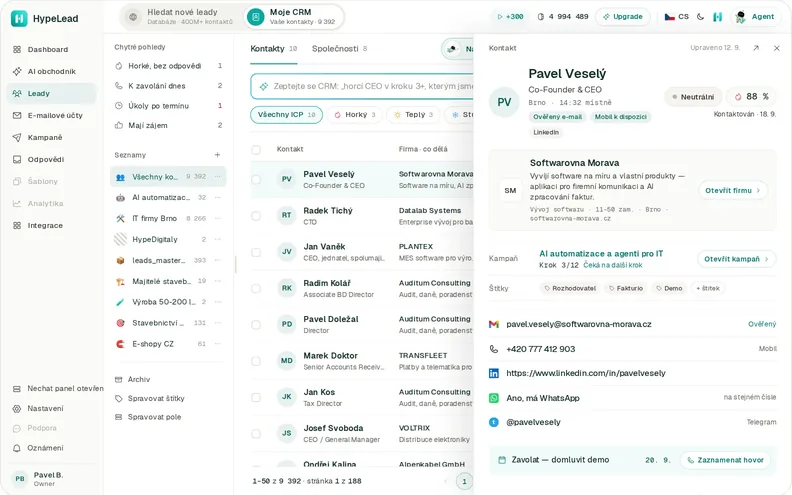
Task: Add a tag with + štítek
Action: coord(708,288)
